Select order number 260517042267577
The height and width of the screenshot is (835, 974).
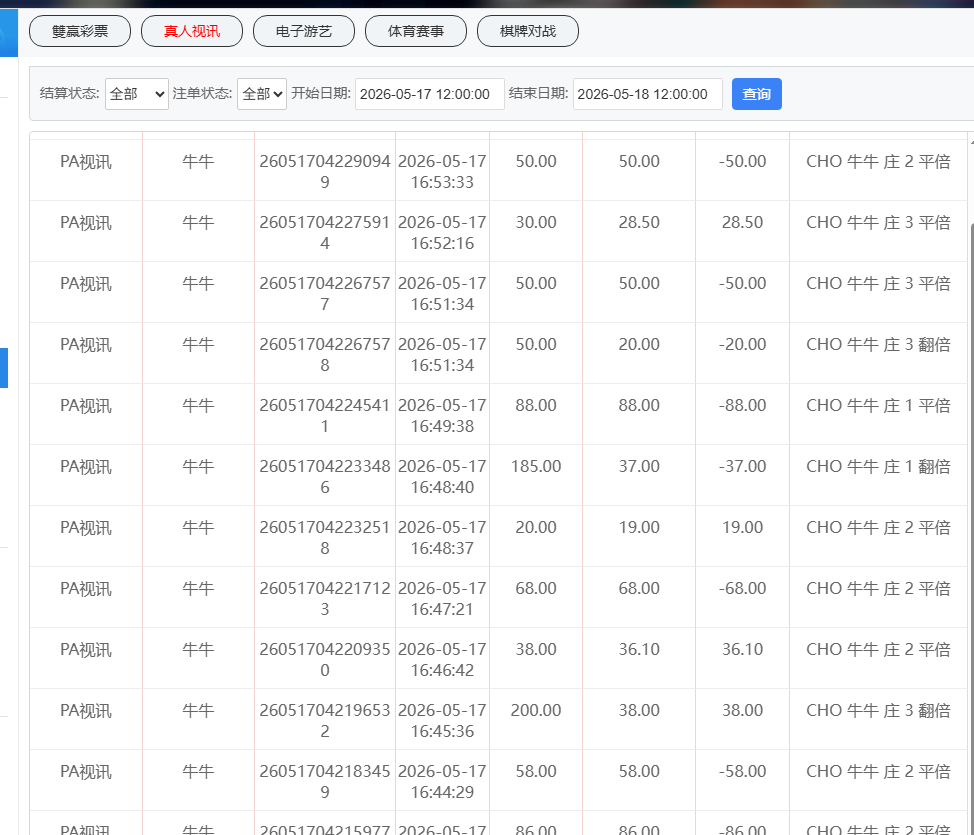(x=325, y=293)
